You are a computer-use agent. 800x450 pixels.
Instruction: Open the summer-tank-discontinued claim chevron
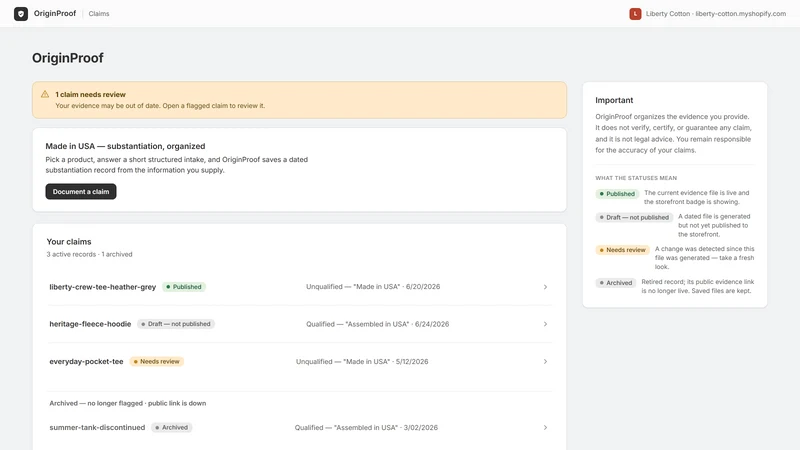point(545,428)
